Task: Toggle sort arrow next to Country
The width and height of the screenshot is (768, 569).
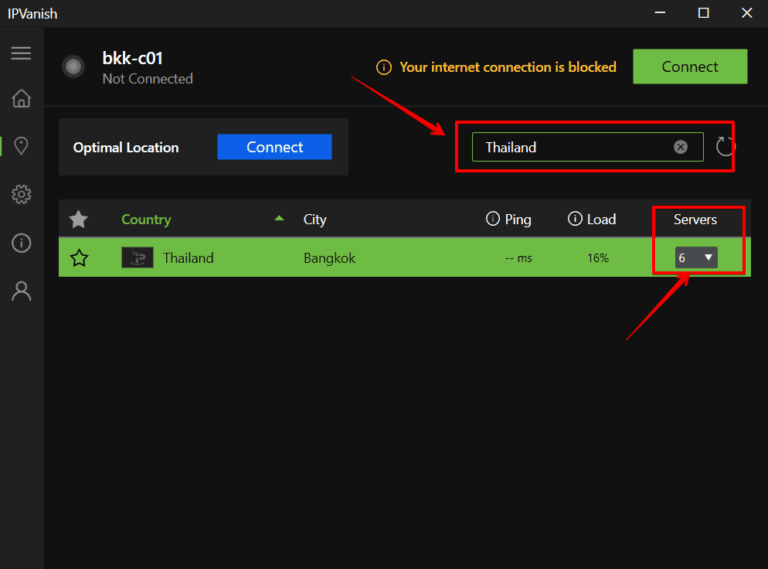Action: [x=279, y=219]
